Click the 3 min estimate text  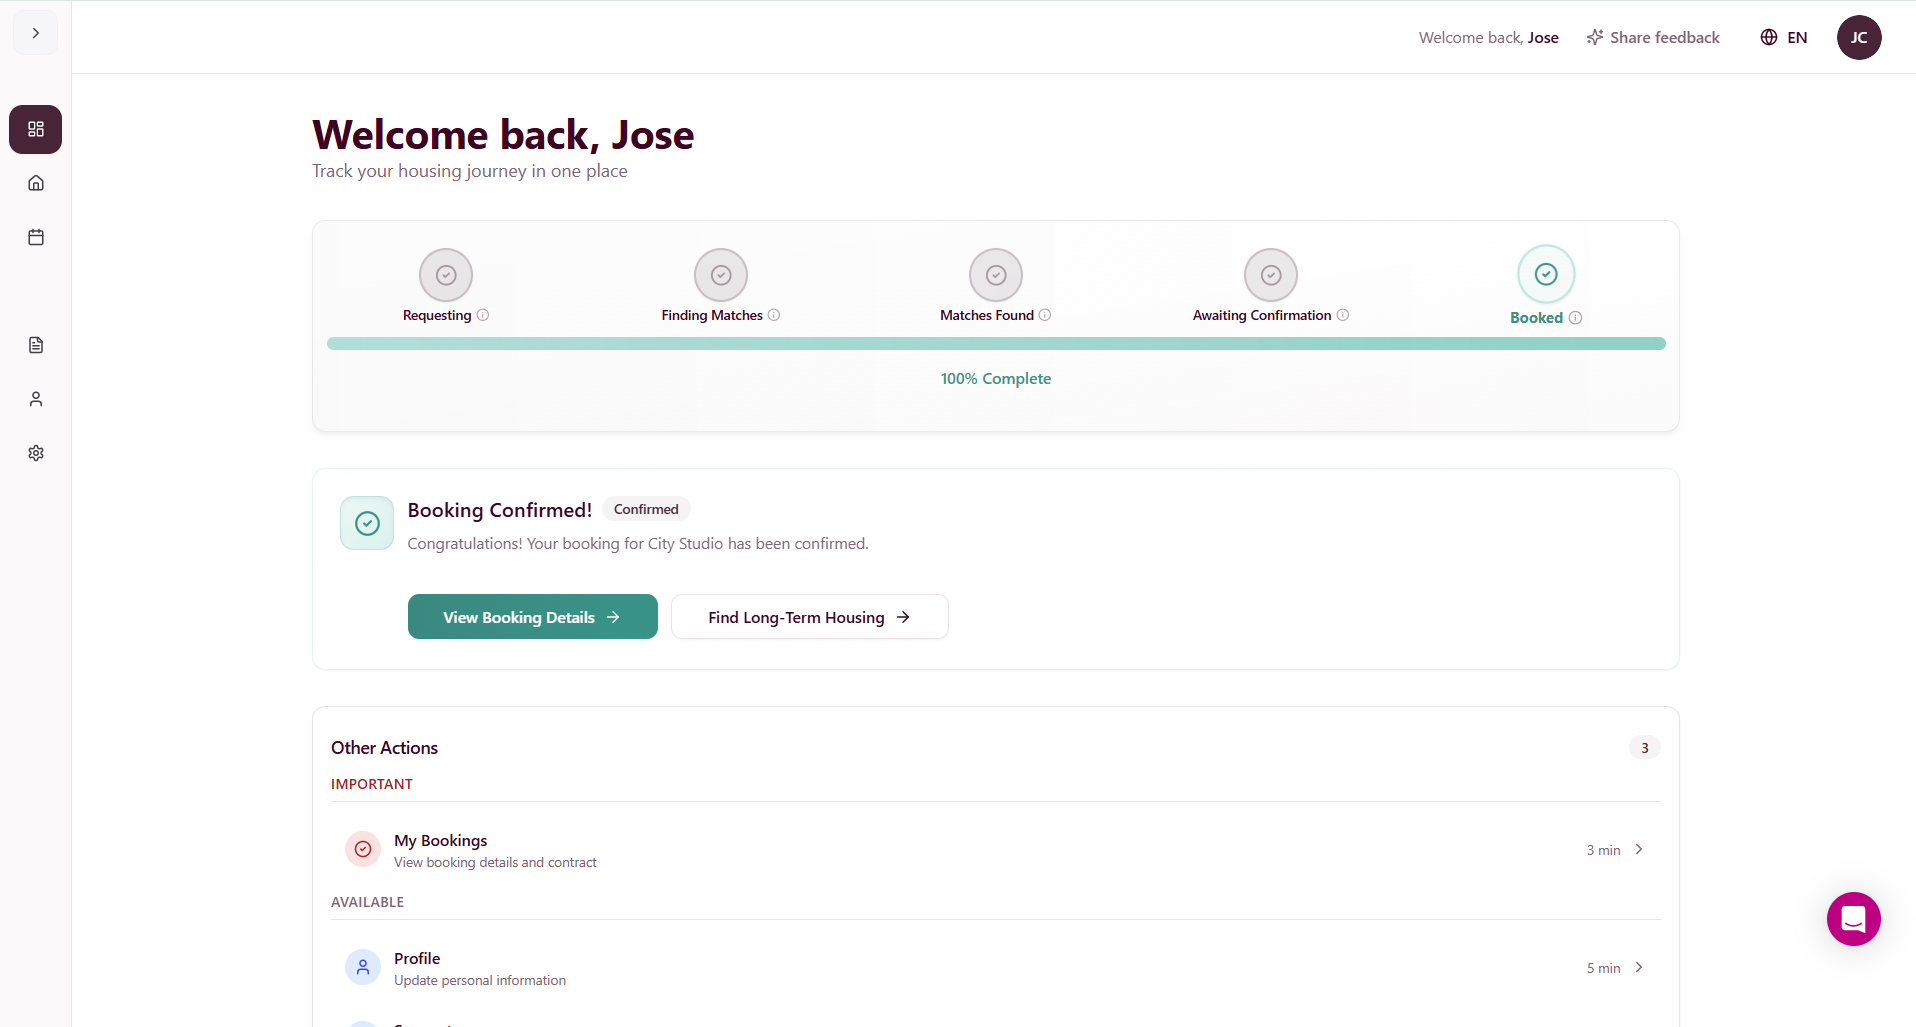coord(1604,850)
